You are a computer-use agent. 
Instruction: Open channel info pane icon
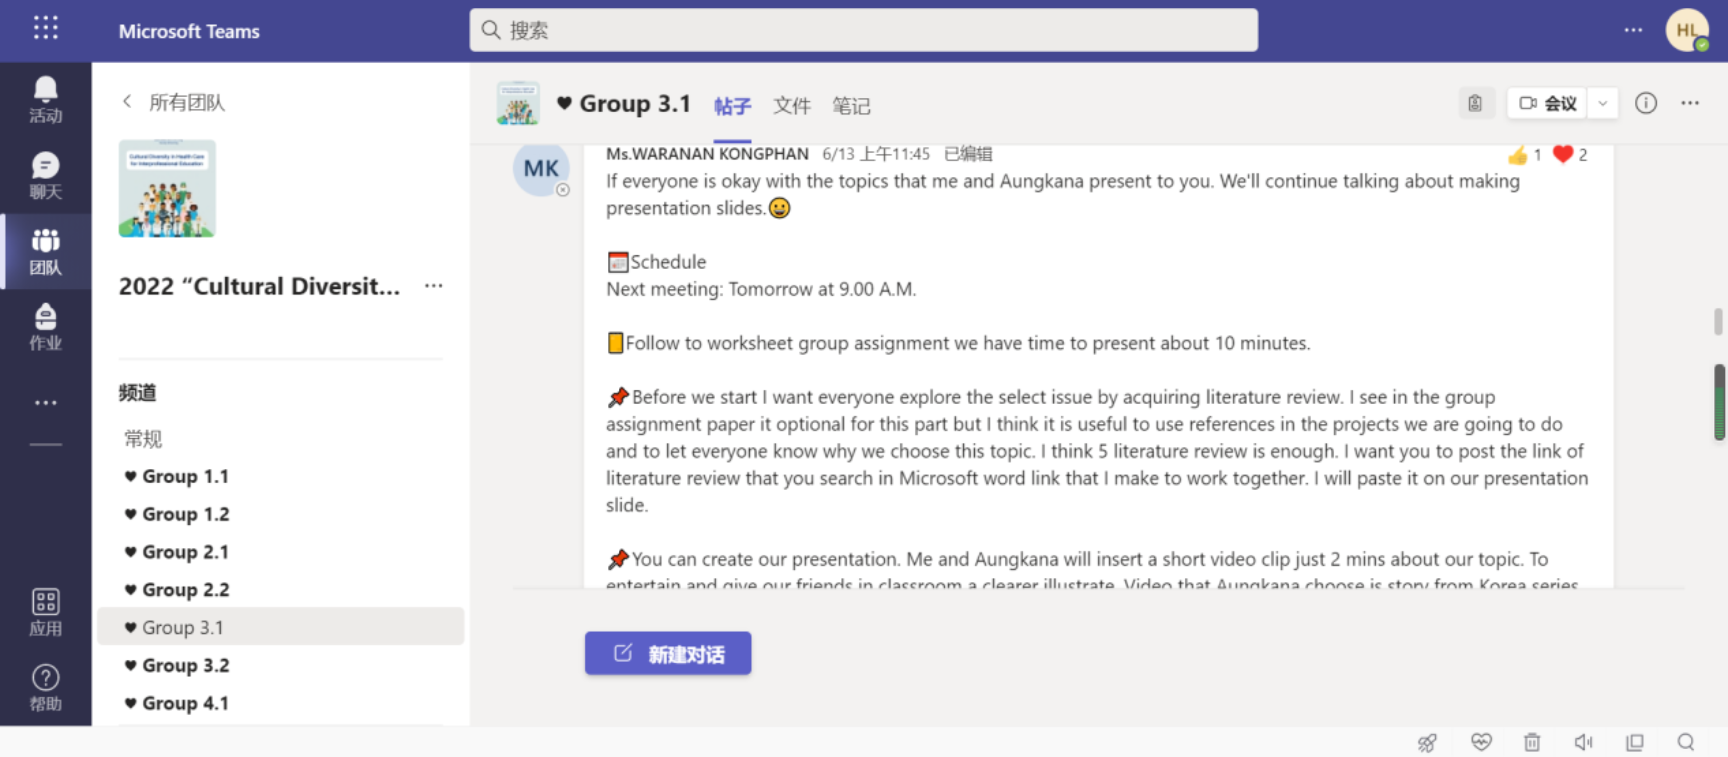click(1645, 103)
